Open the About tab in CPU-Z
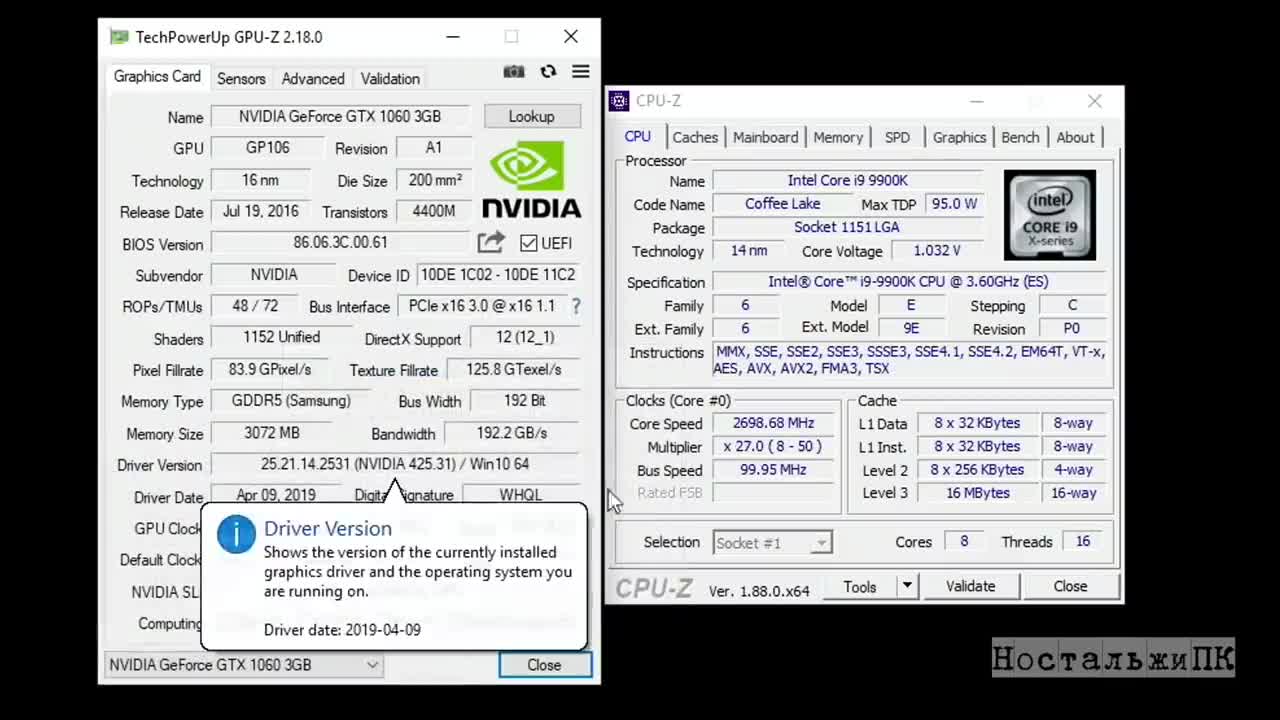Image resolution: width=1280 pixels, height=720 pixels. pos(1075,138)
